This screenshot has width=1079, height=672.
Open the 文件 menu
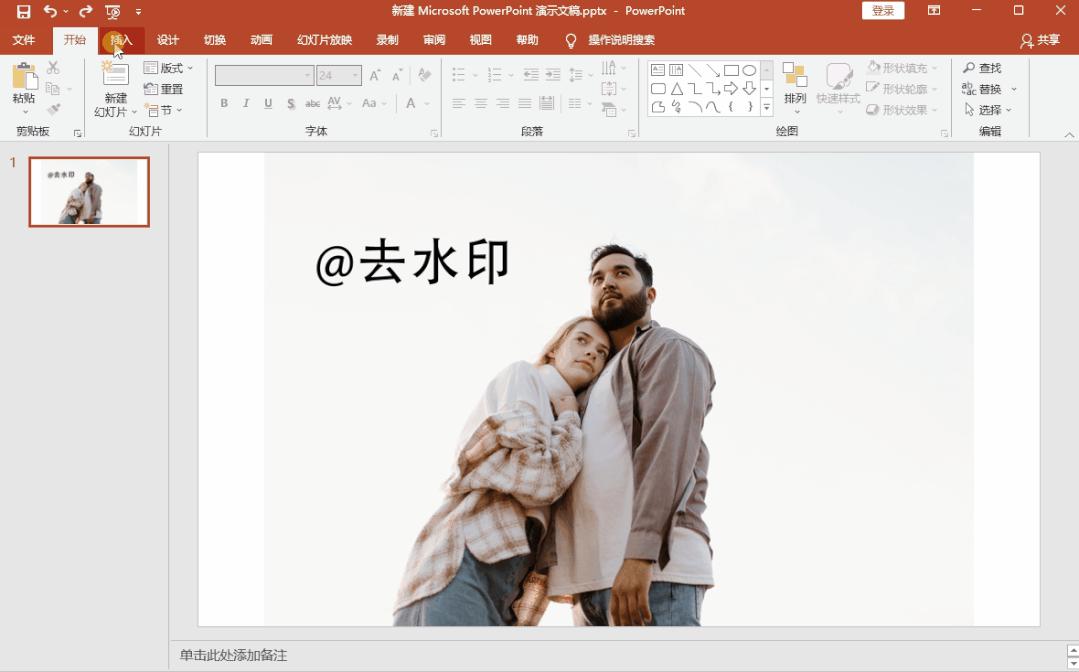[x=23, y=40]
